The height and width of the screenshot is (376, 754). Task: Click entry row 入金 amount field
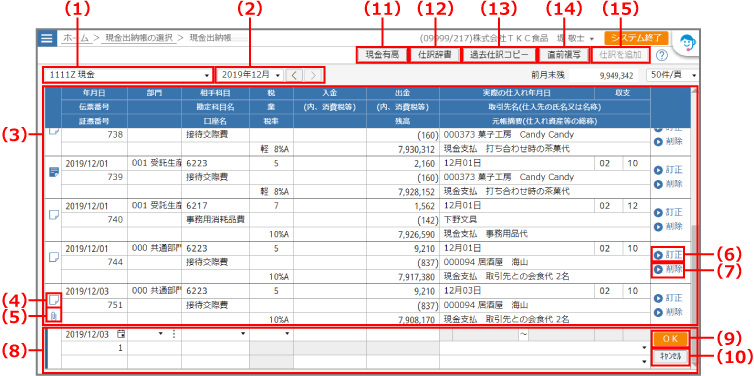330,334
